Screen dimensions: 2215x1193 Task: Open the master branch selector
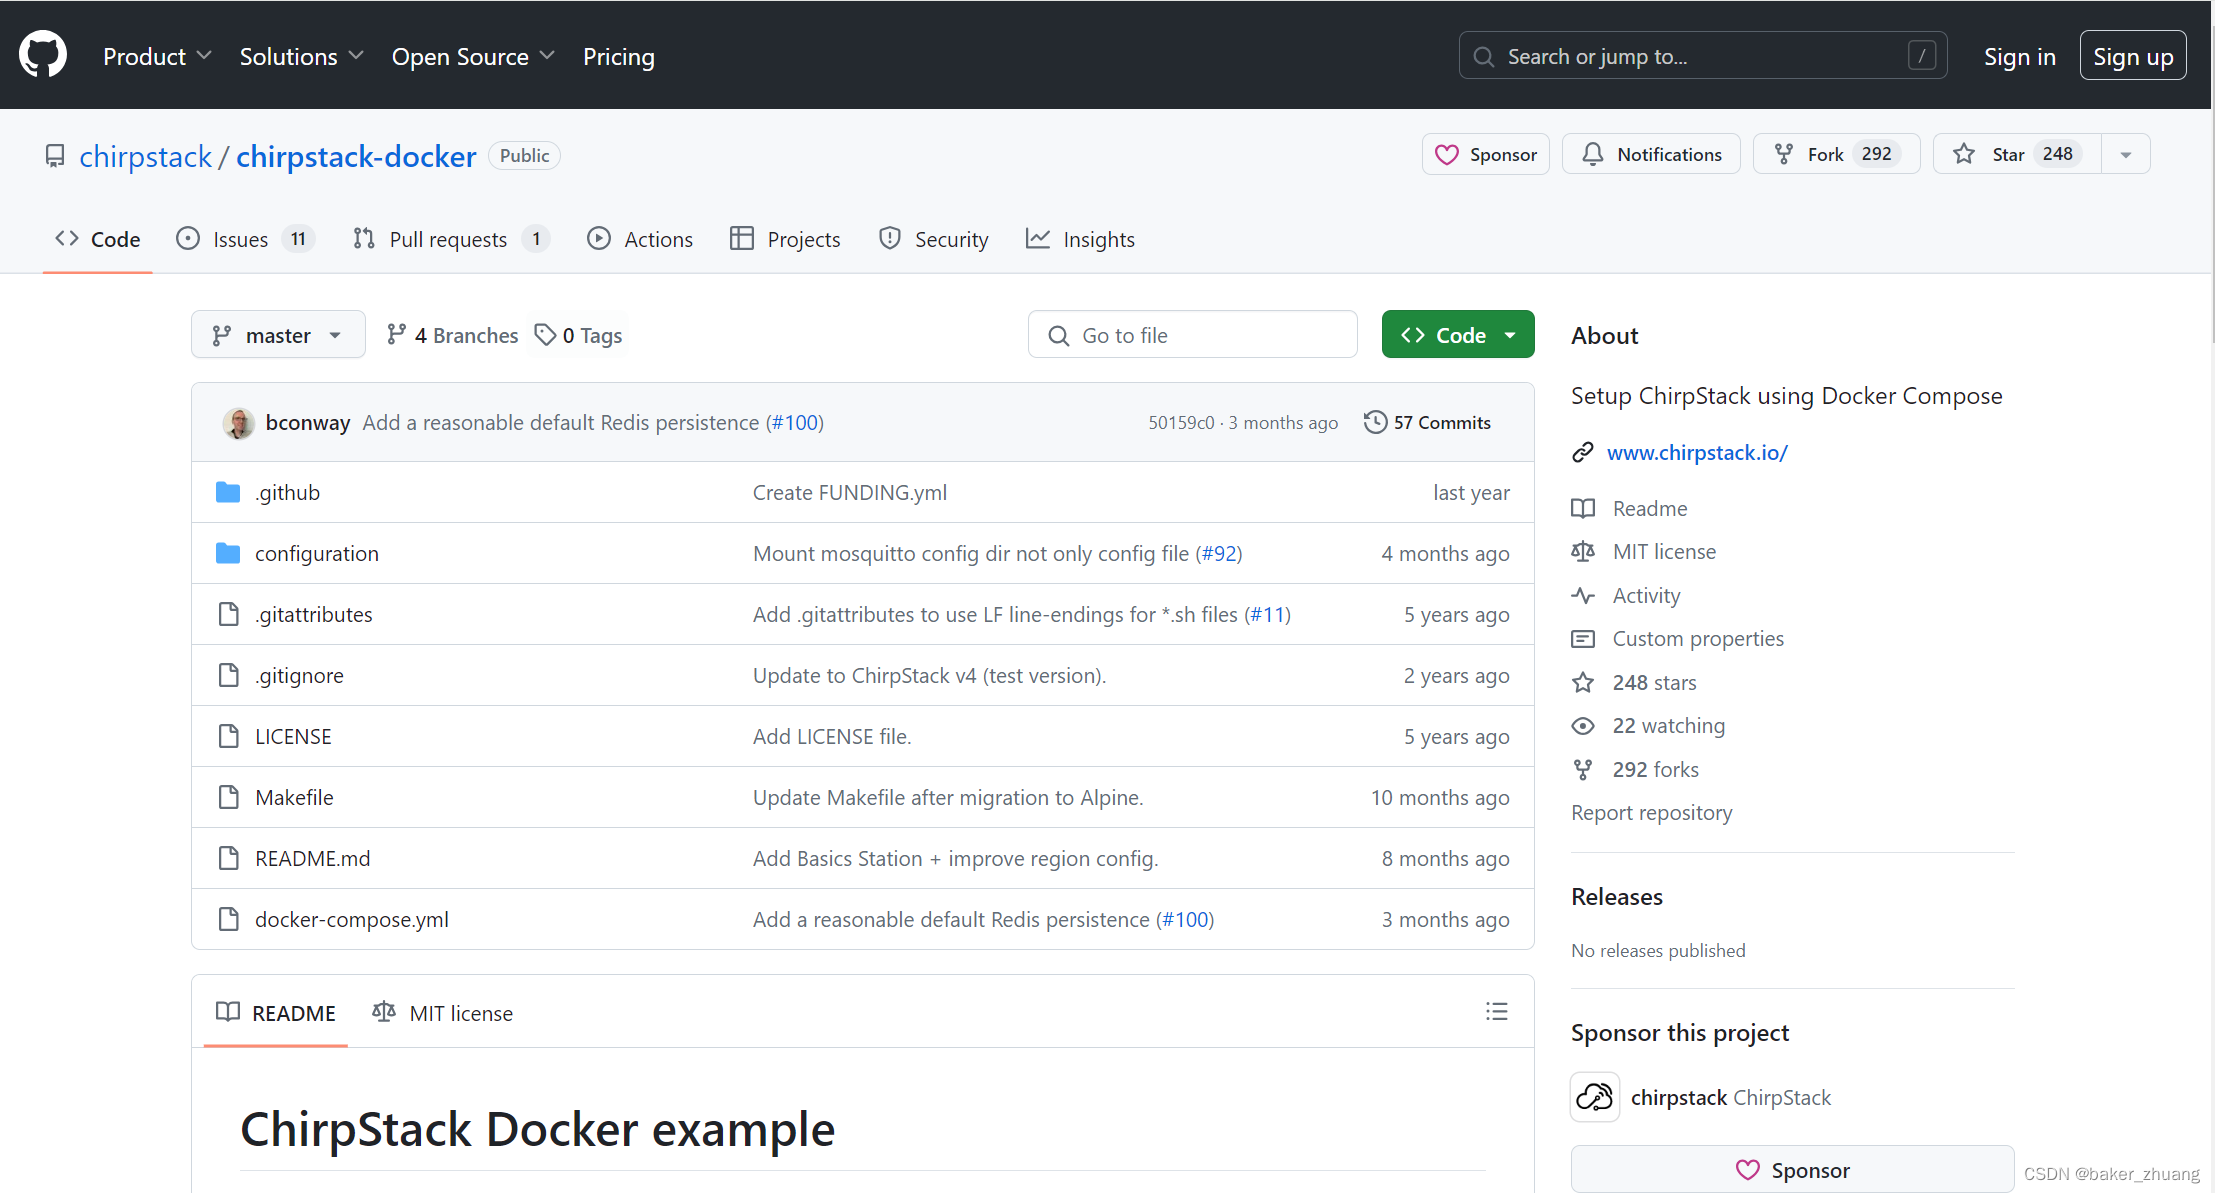(x=277, y=335)
